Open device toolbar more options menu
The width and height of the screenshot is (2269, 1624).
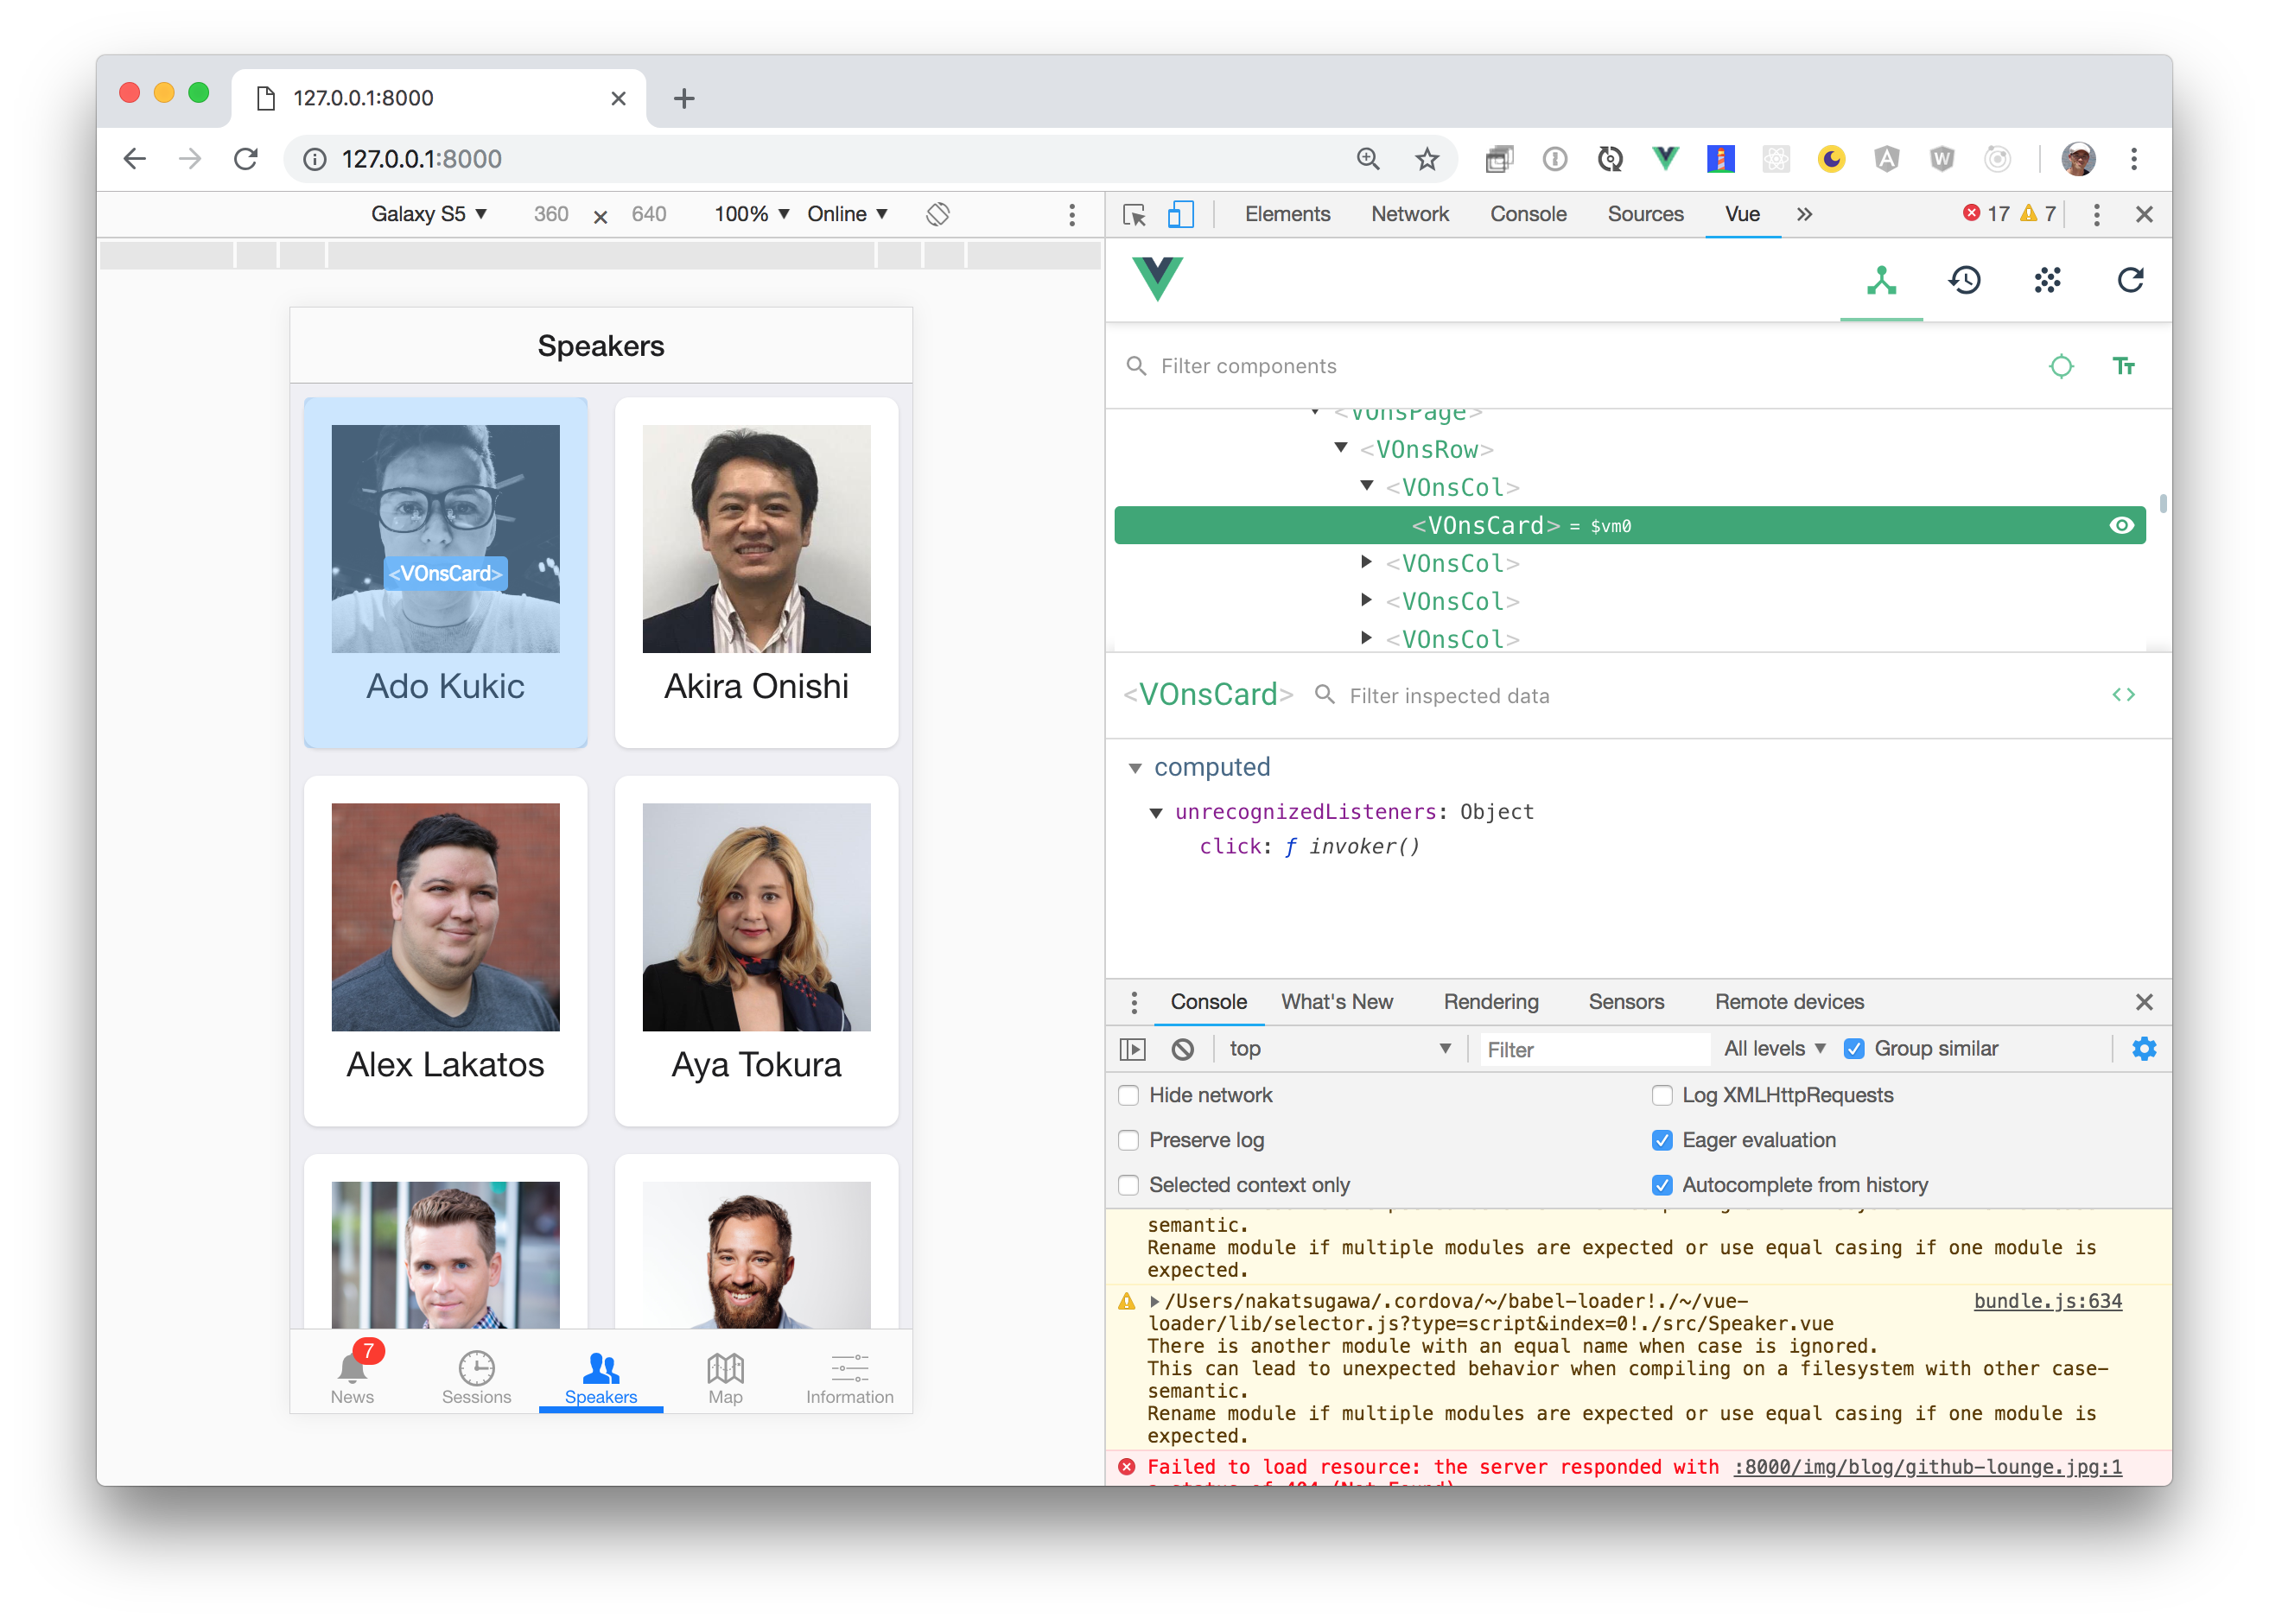[x=1072, y=214]
